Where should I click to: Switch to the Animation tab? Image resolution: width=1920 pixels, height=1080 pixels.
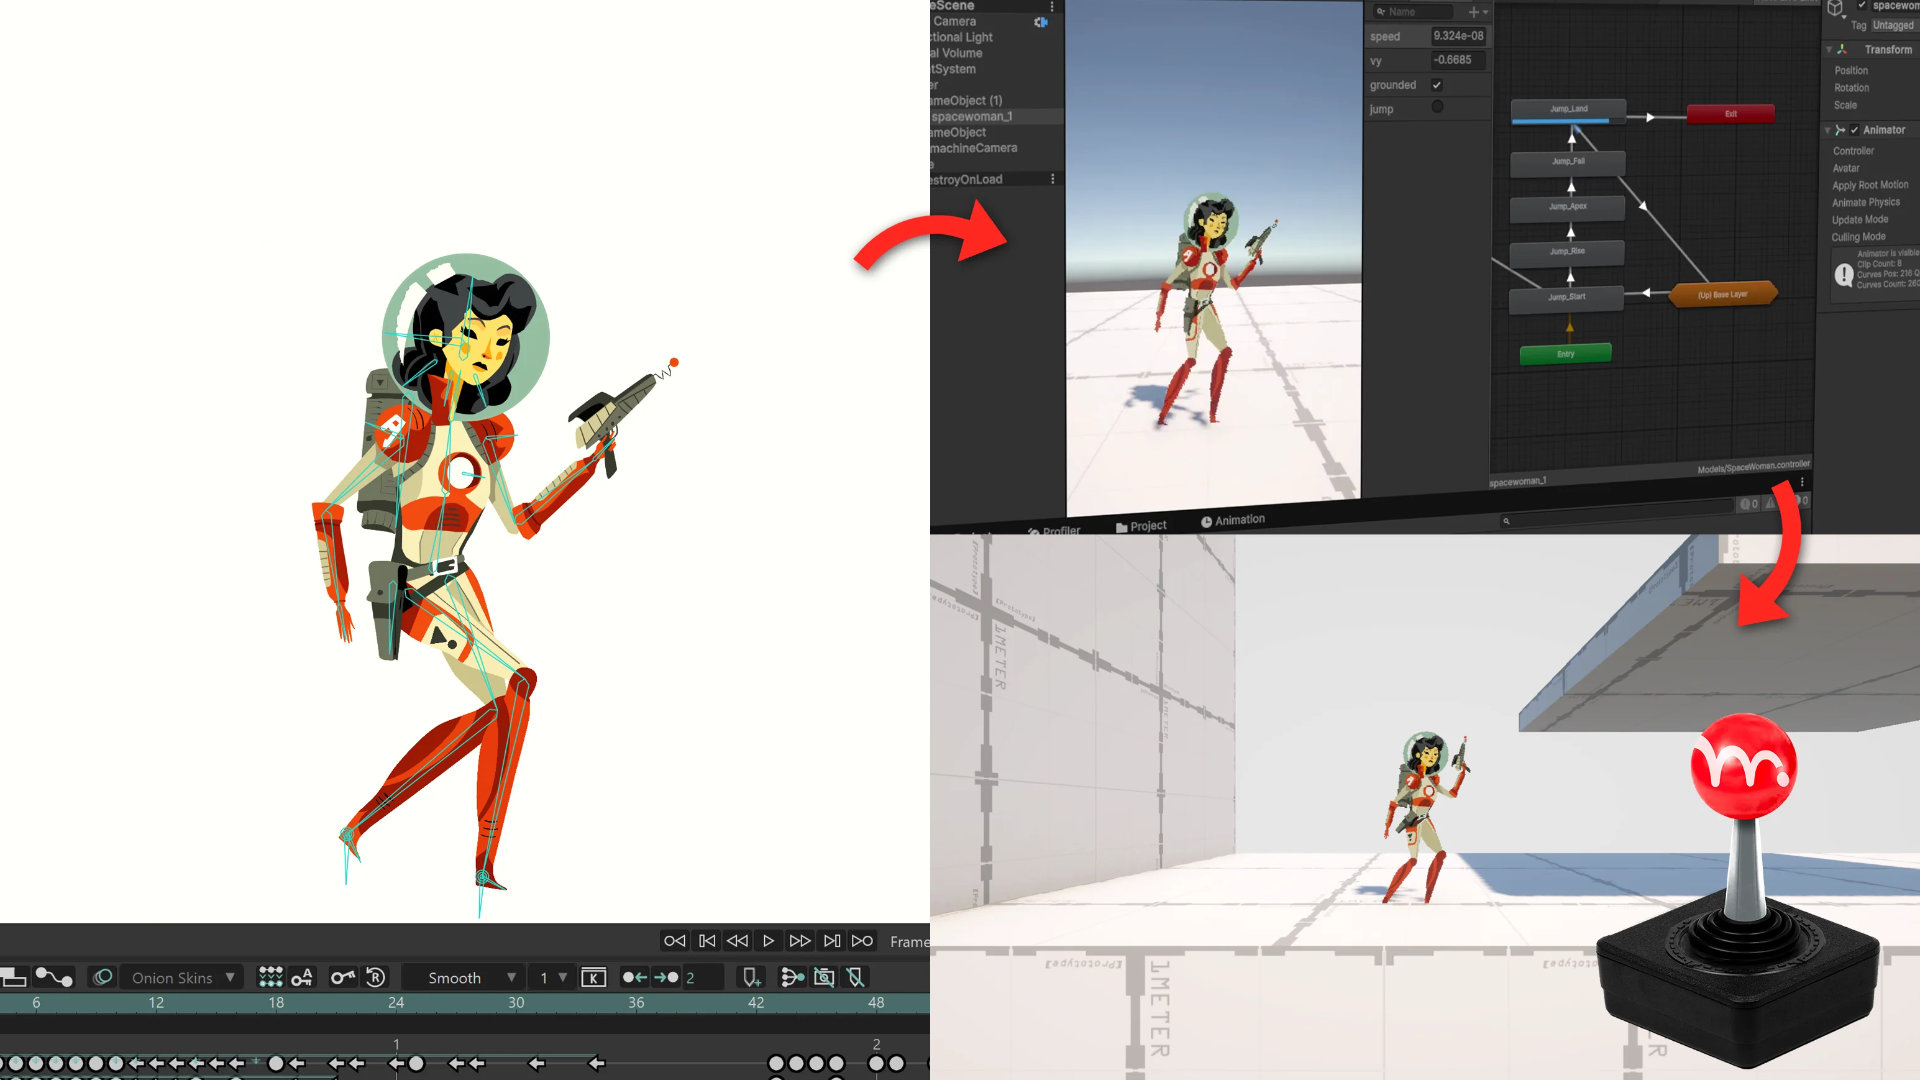click(x=1233, y=520)
